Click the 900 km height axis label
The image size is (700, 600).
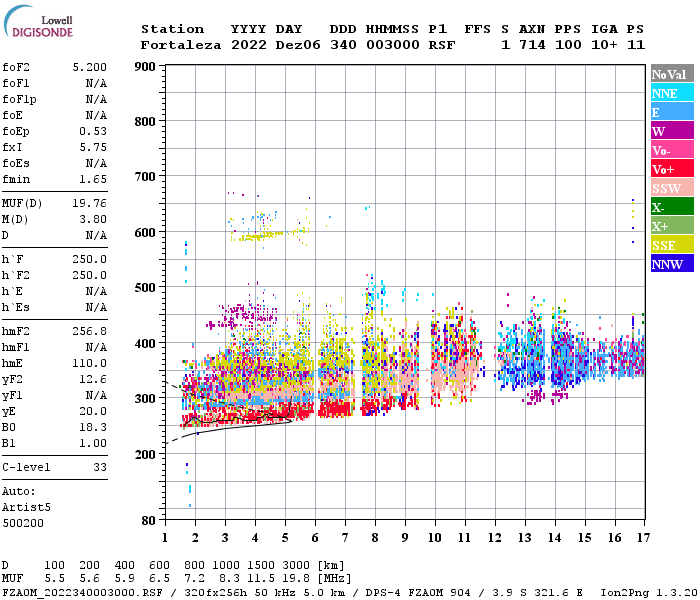coord(145,67)
